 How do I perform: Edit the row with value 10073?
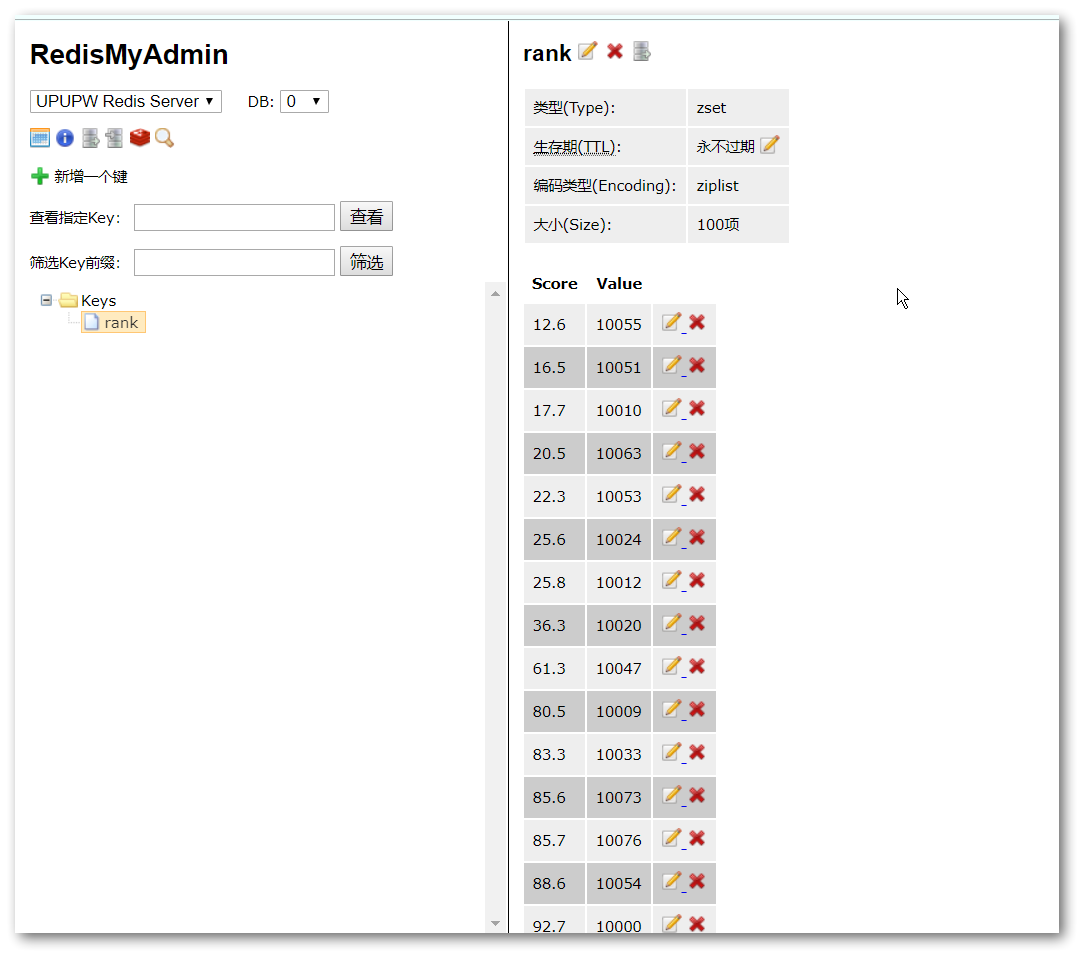click(x=672, y=796)
